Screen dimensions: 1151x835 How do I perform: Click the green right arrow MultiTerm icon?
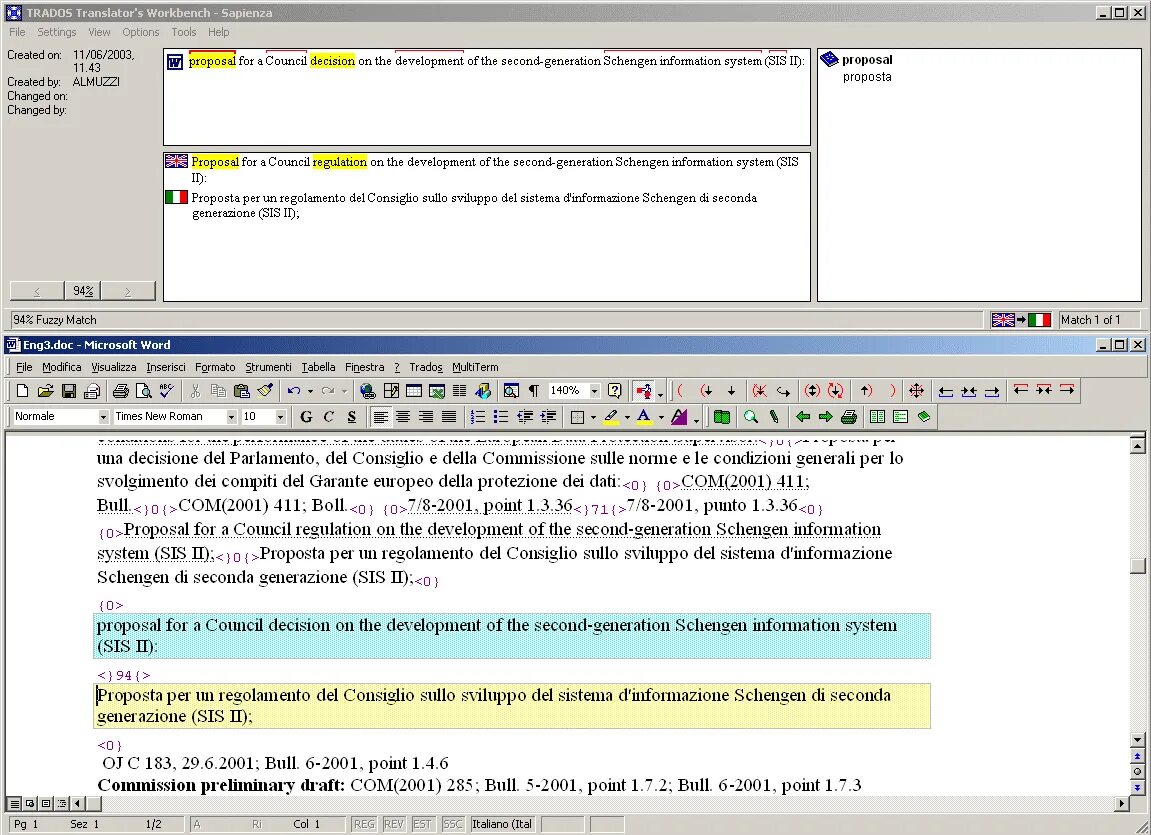pos(826,417)
